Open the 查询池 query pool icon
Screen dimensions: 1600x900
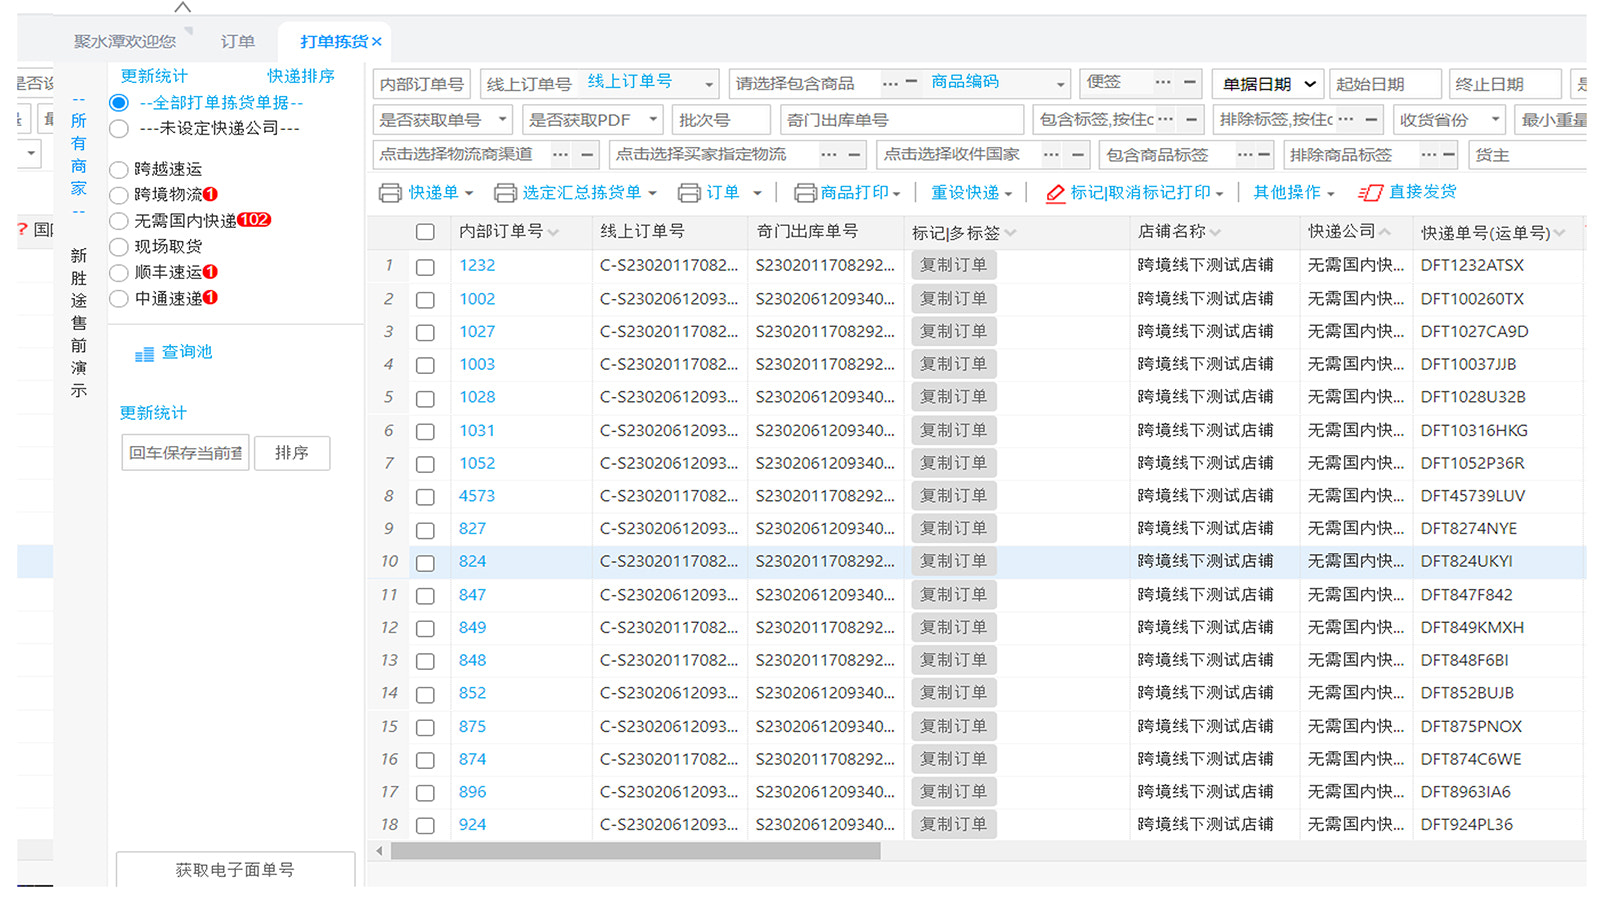coord(144,354)
